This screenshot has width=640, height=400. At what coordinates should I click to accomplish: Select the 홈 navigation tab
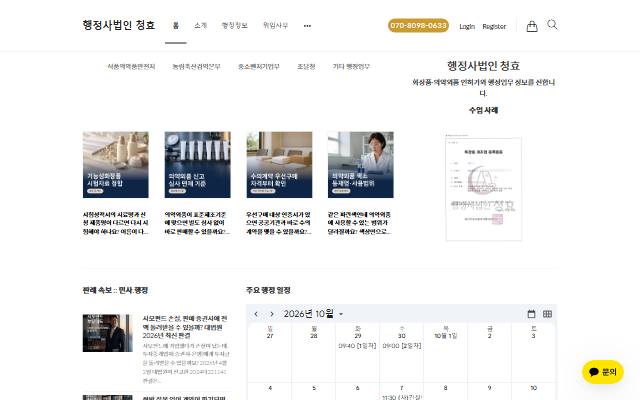176,25
